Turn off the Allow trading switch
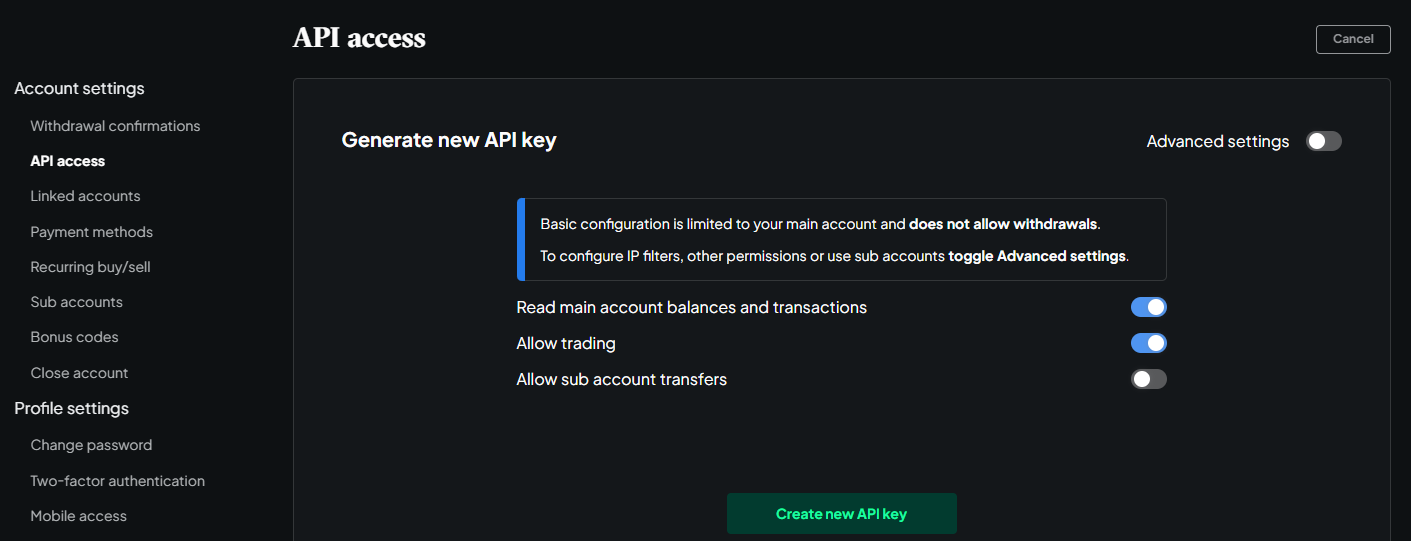 [1148, 343]
